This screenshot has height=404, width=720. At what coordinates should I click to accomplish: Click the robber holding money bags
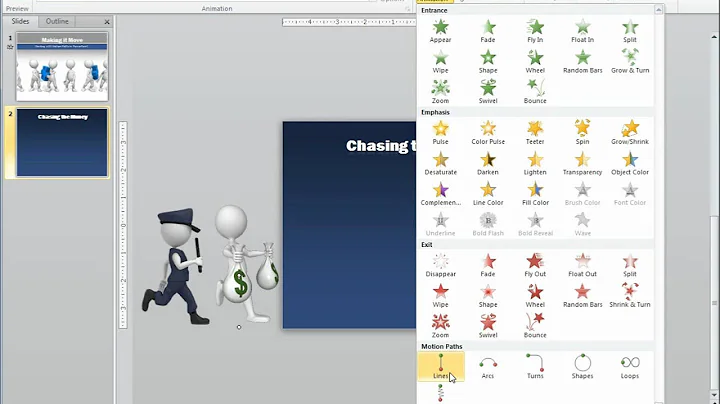[246, 264]
